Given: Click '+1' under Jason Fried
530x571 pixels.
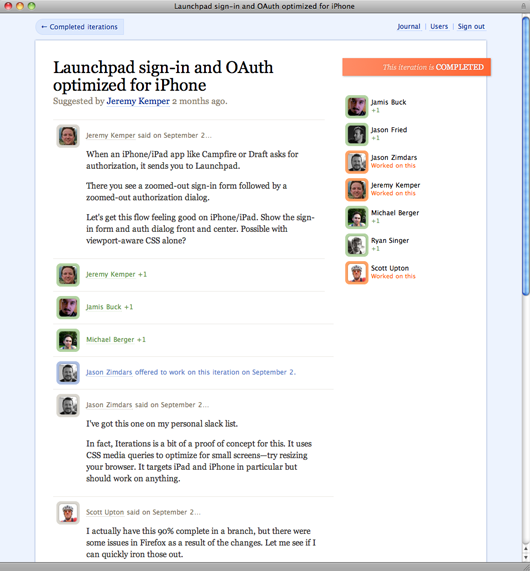Looking at the screenshot, I should point(375,138).
